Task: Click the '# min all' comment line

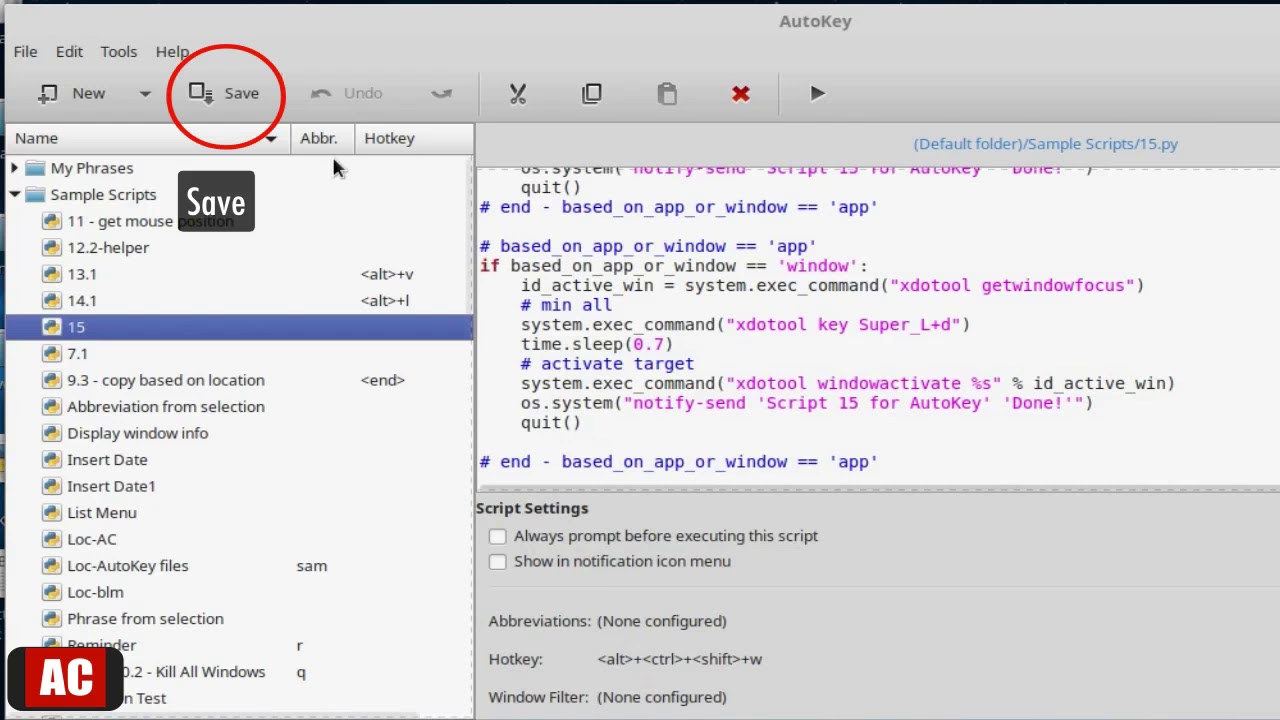Action: click(x=566, y=305)
